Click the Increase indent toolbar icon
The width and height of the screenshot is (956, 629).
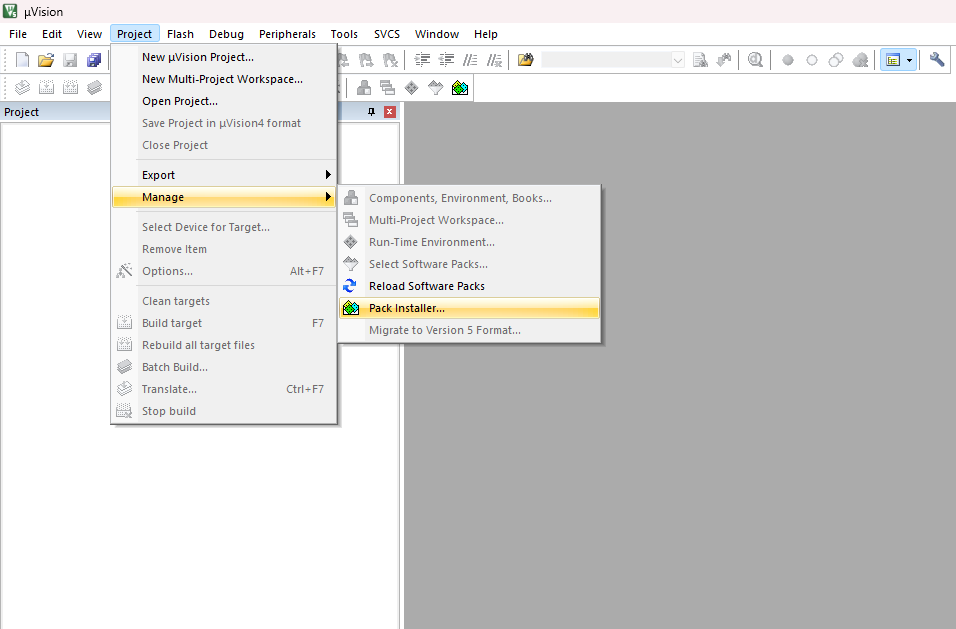coord(423,60)
